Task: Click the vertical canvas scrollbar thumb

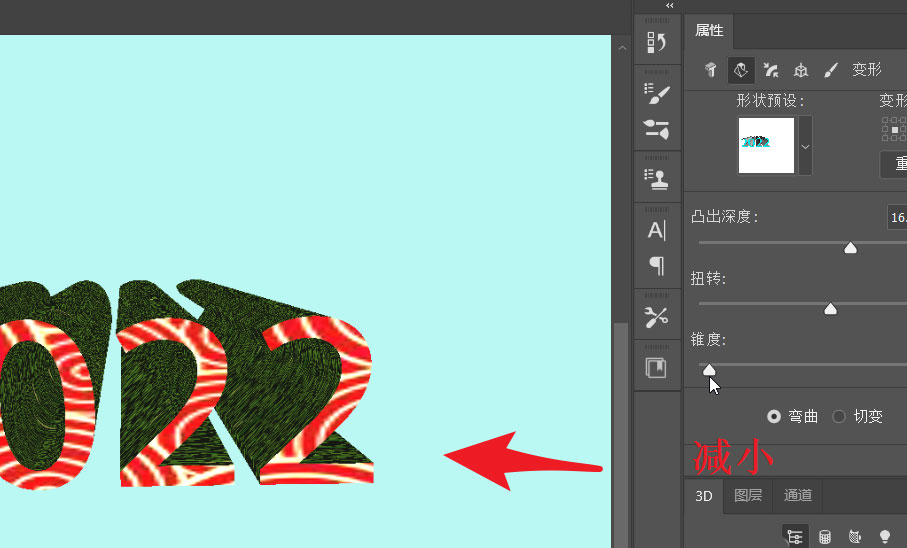Action: click(x=621, y=435)
